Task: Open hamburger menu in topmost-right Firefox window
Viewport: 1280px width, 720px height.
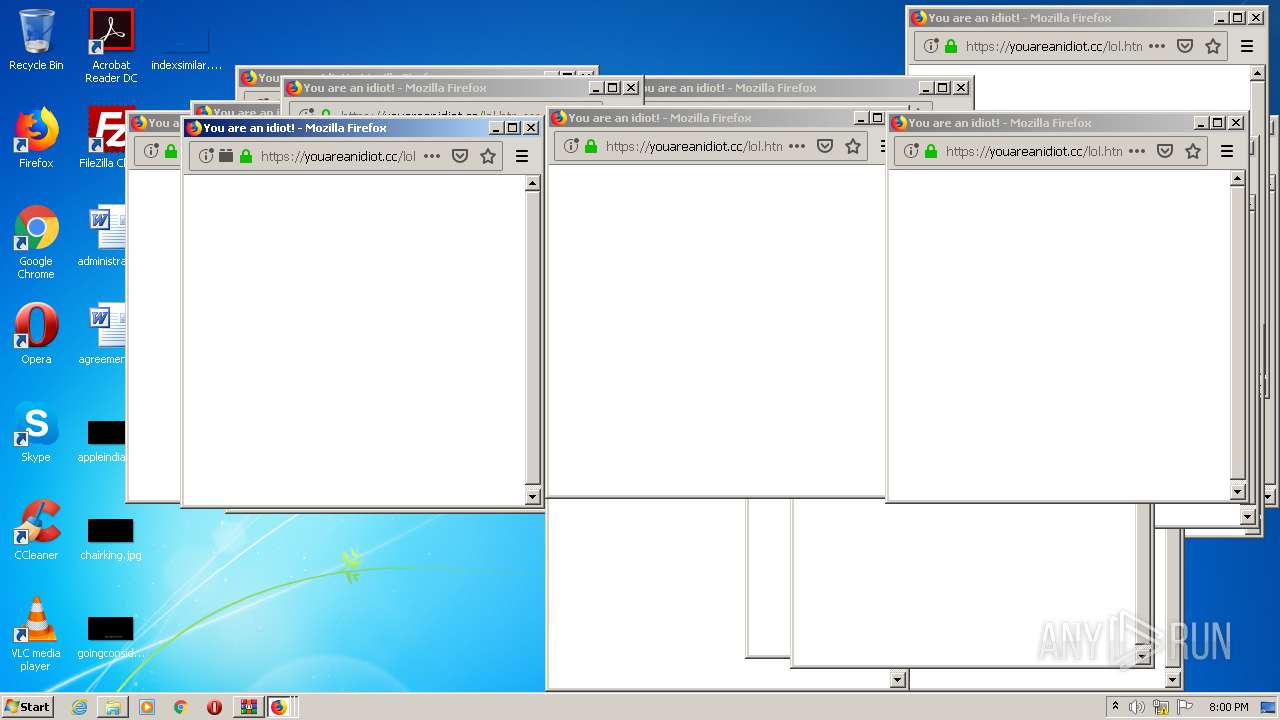Action: pyautogui.click(x=1247, y=46)
